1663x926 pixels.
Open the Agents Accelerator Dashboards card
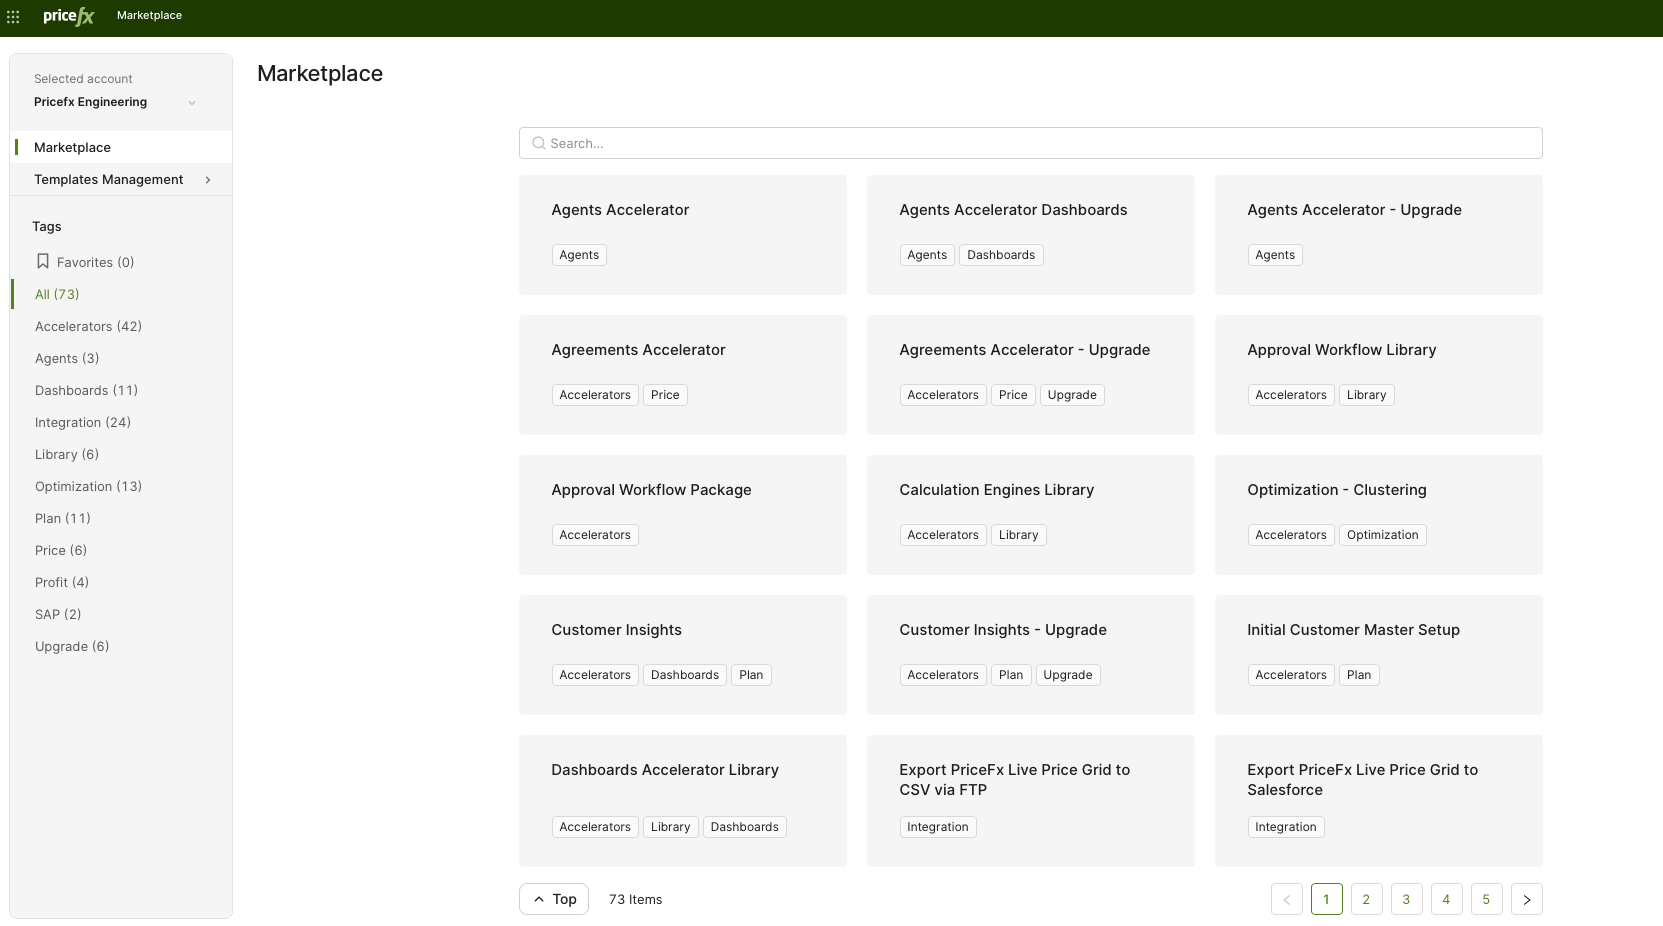click(x=1031, y=235)
